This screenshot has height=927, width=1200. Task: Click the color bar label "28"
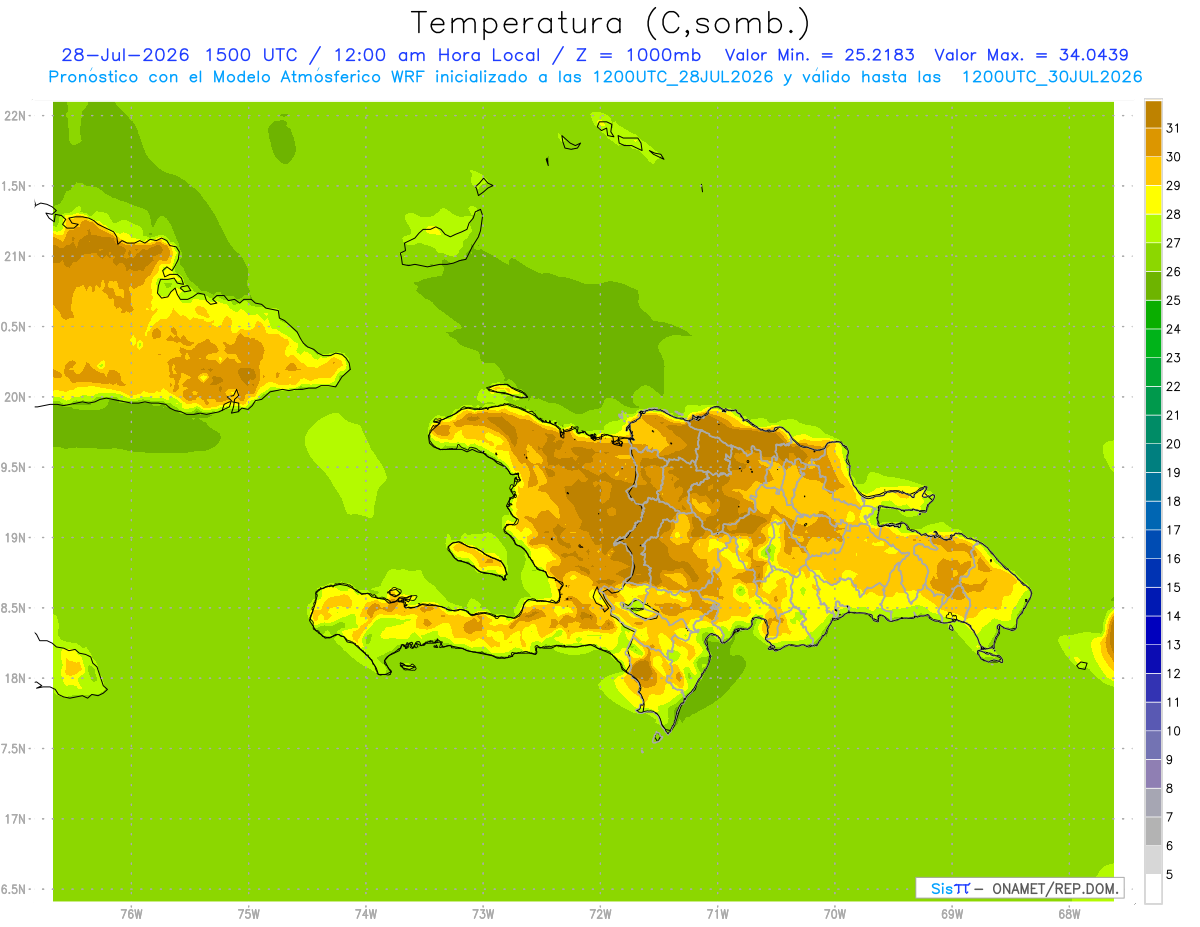1173,214
